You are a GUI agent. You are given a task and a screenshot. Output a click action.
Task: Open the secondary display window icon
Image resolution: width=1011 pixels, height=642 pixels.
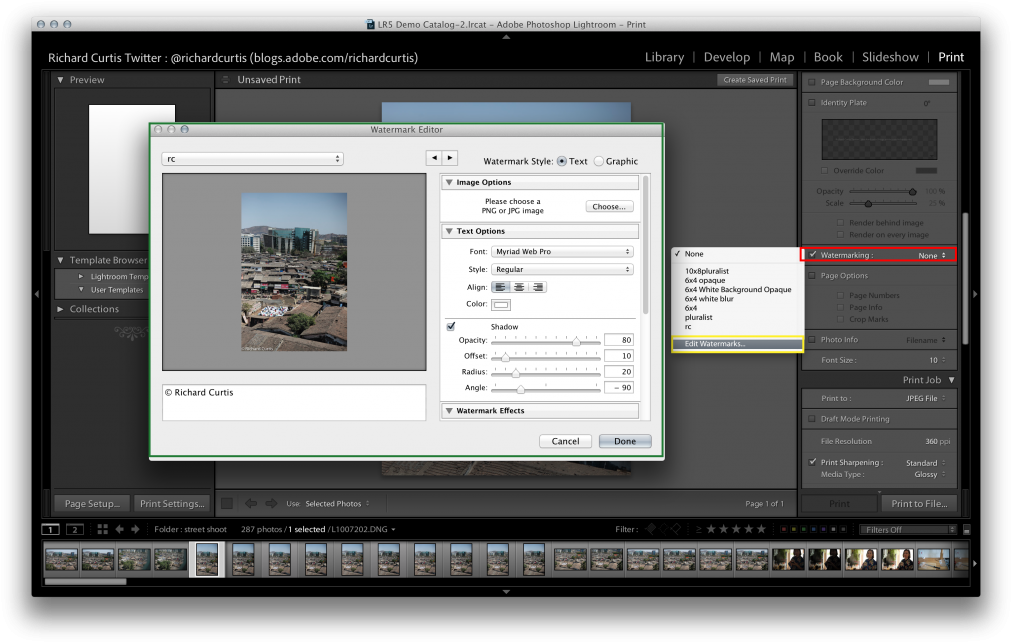click(75, 529)
